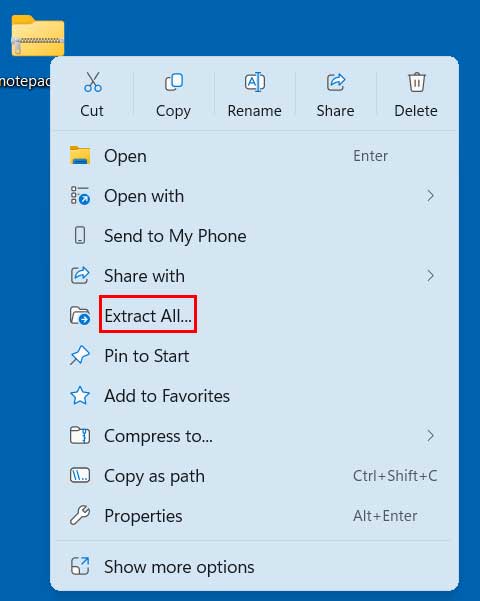Click the Properties wrench icon

coord(80,515)
